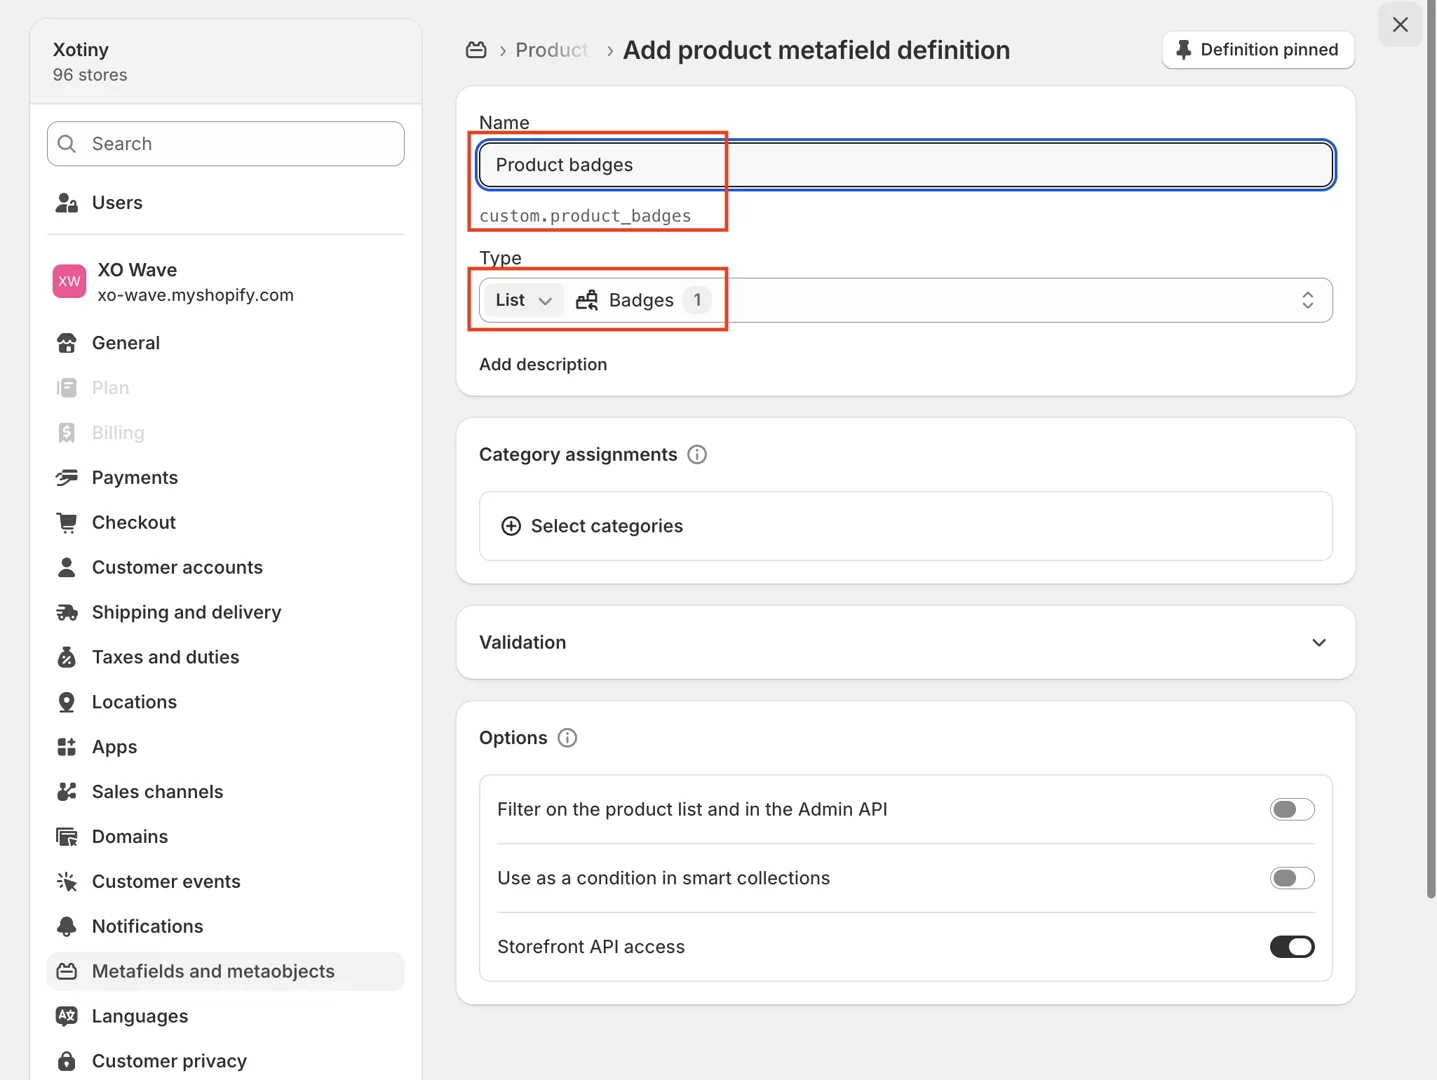Click the Customer accounts person icon
Image resolution: width=1437 pixels, height=1080 pixels.
tap(67, 568)
